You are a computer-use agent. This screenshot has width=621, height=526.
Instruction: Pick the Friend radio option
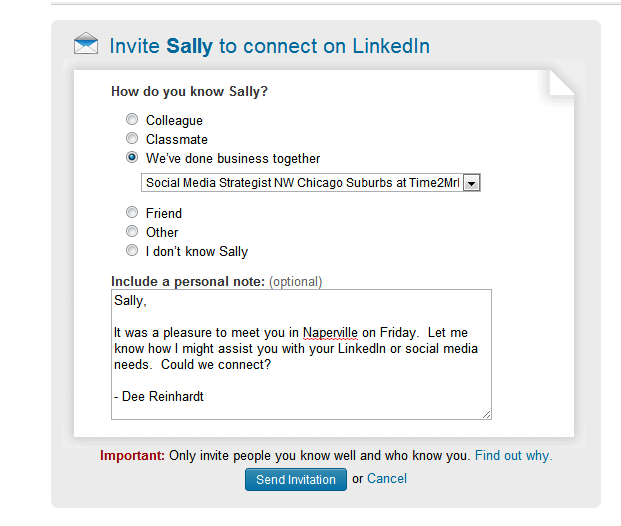point(132,212)
